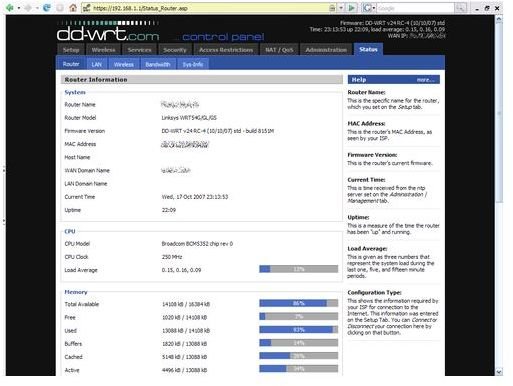
Task: Switch to the LAN sub-tab
Action: point(97,64)
